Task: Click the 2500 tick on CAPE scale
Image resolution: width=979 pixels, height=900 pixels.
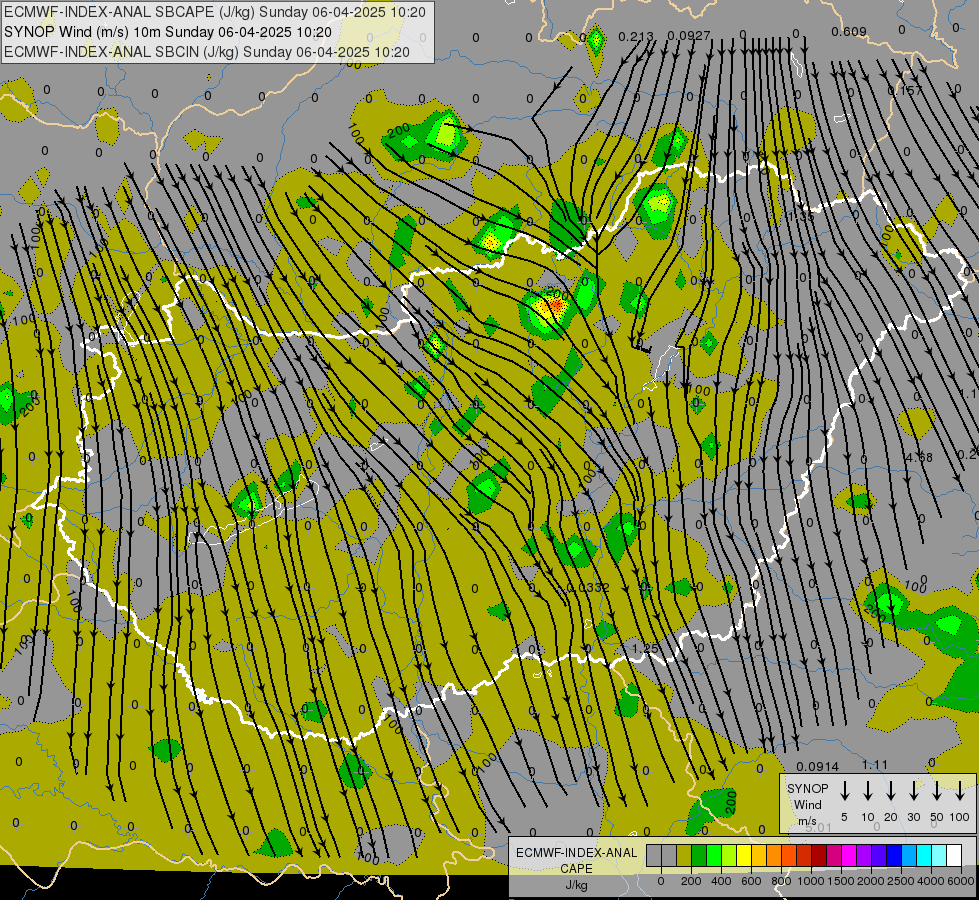Action: tap(901, 881)
